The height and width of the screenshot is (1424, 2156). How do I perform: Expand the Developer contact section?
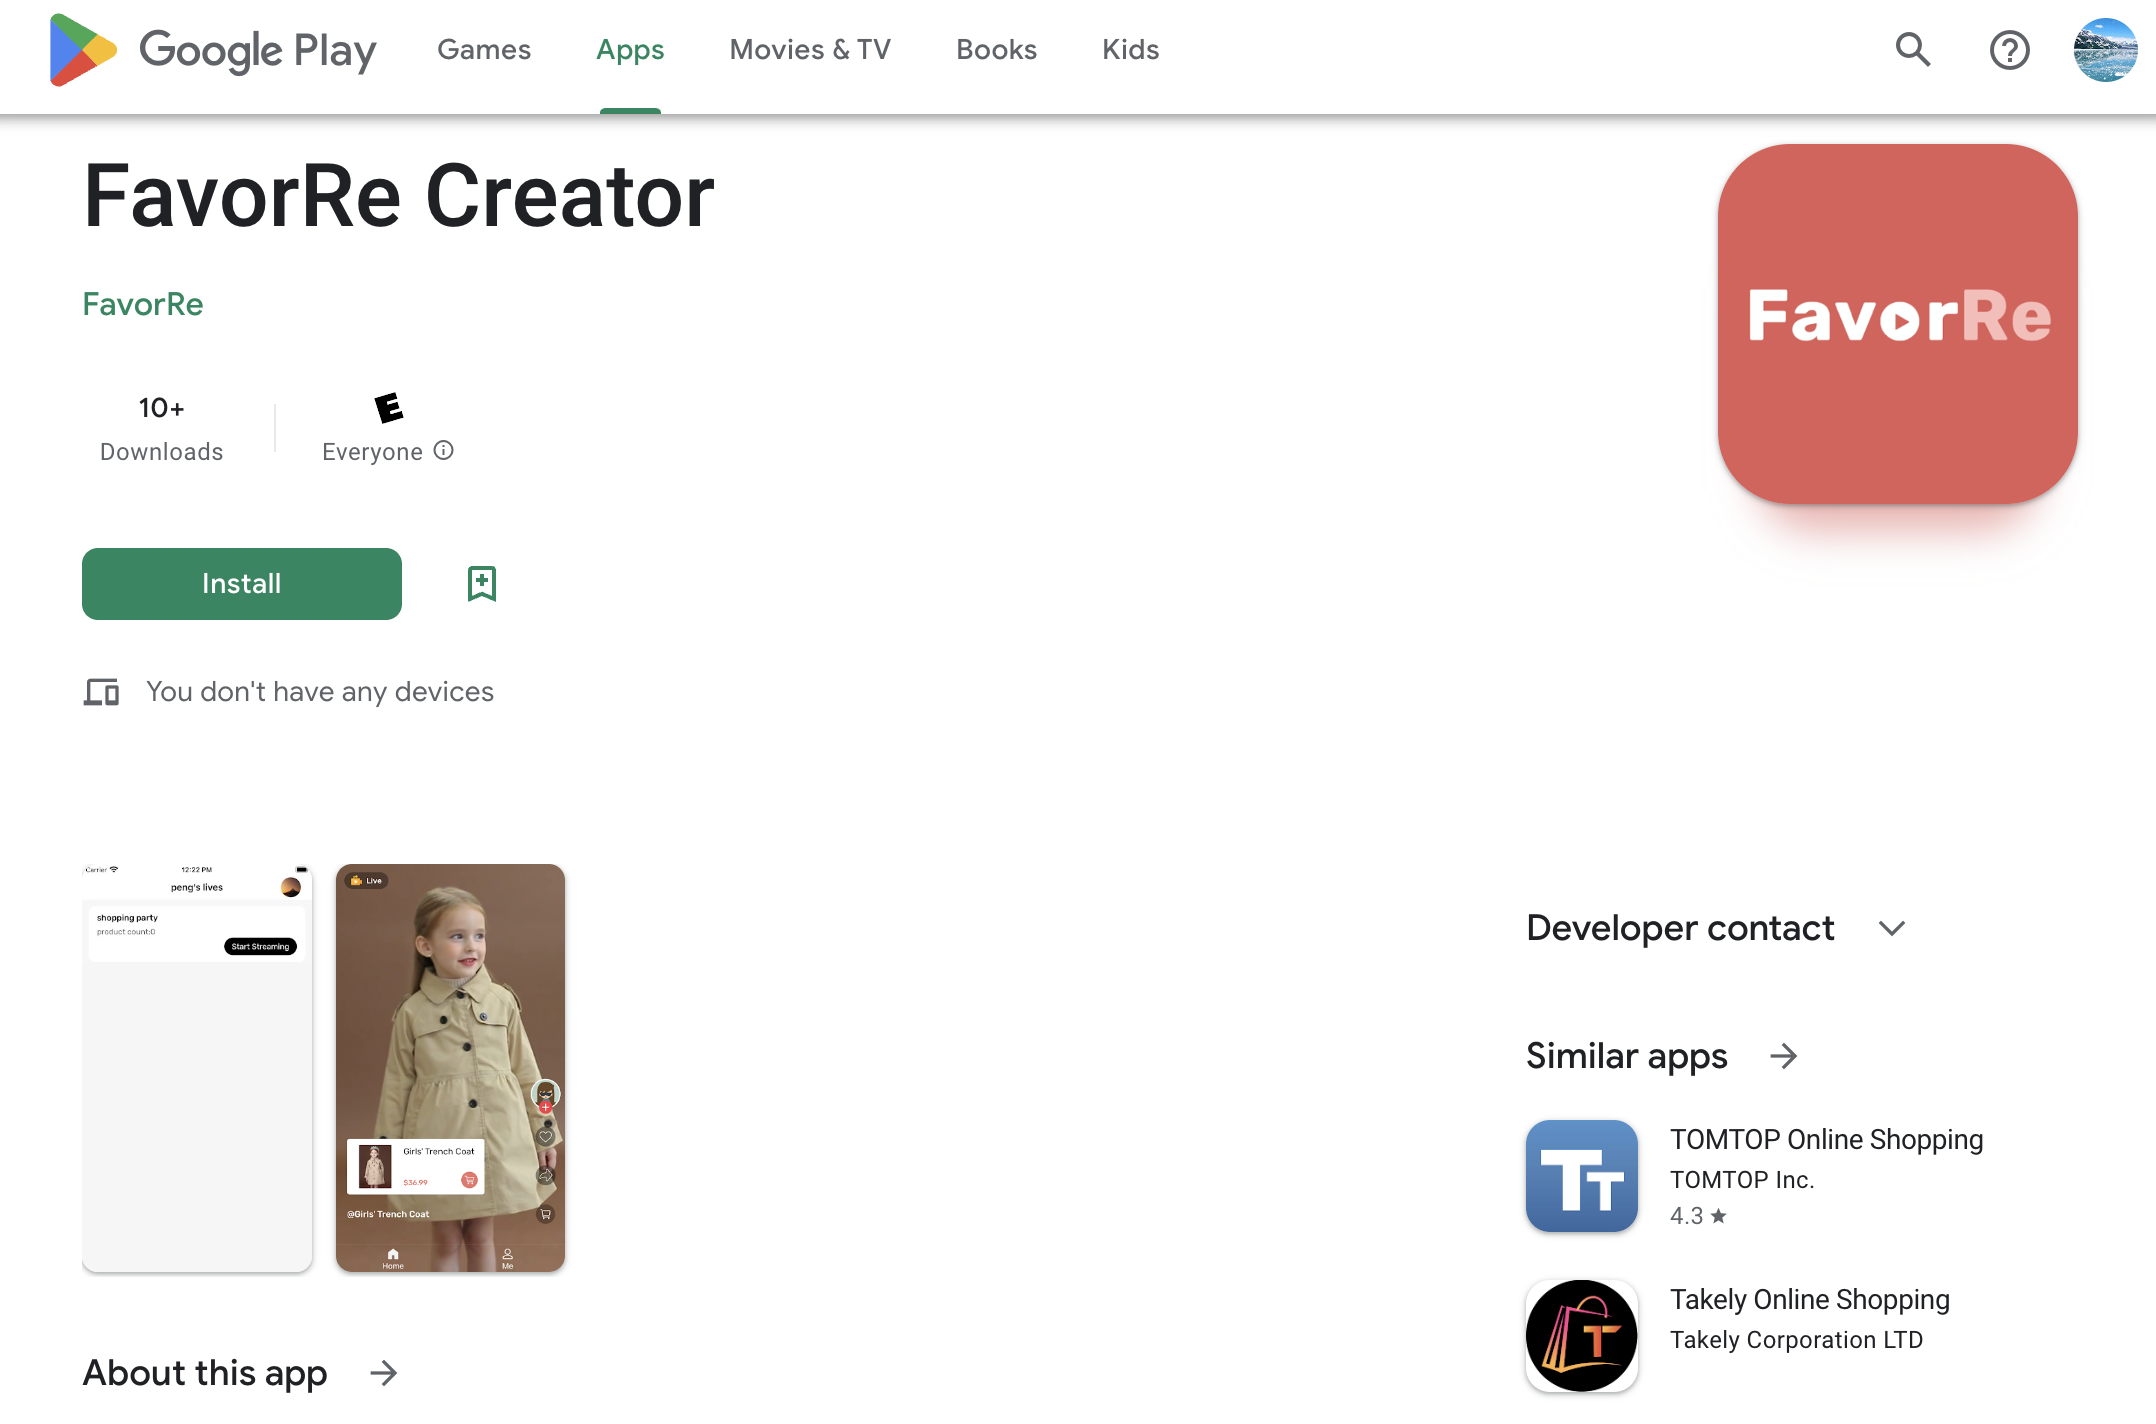pyautogui.click(x=1891, y=928)
